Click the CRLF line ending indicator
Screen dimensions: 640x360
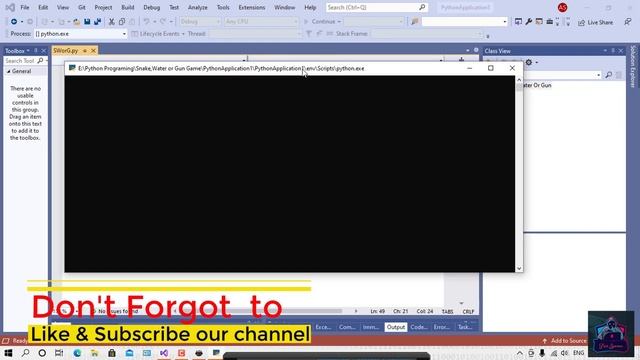pos(468,311)
